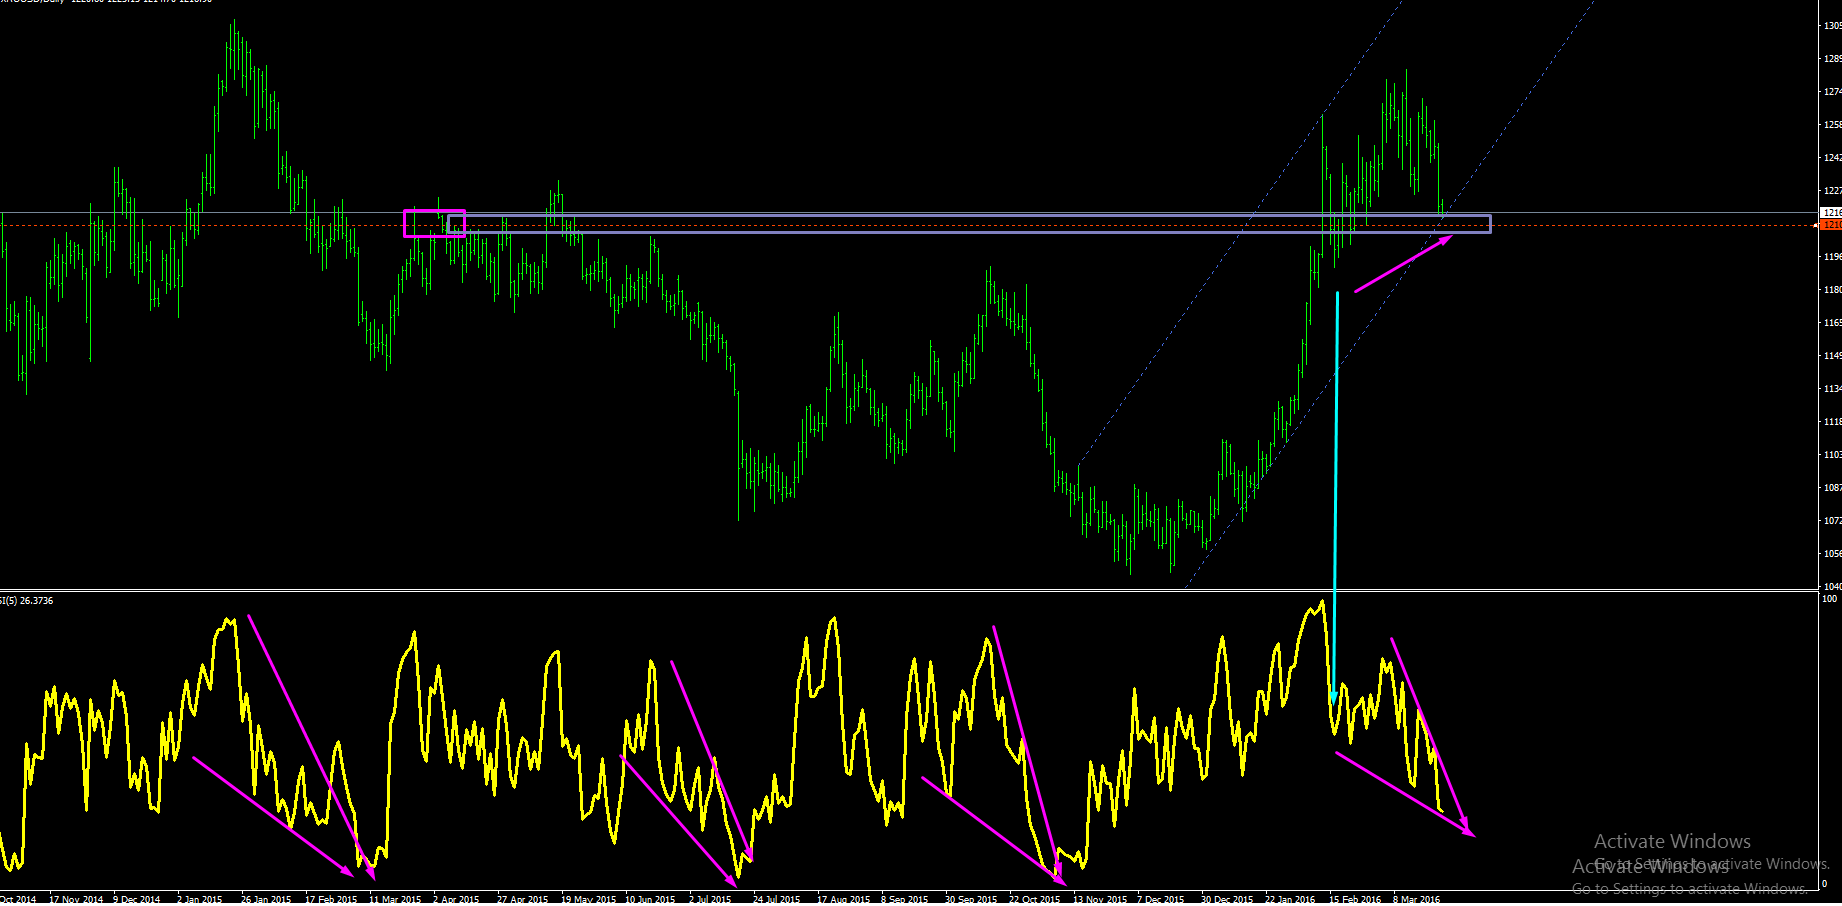Viewport: 1842px width, 906px height.
Task: Click the 1305 price axis label
Action: coord(1832,26)
